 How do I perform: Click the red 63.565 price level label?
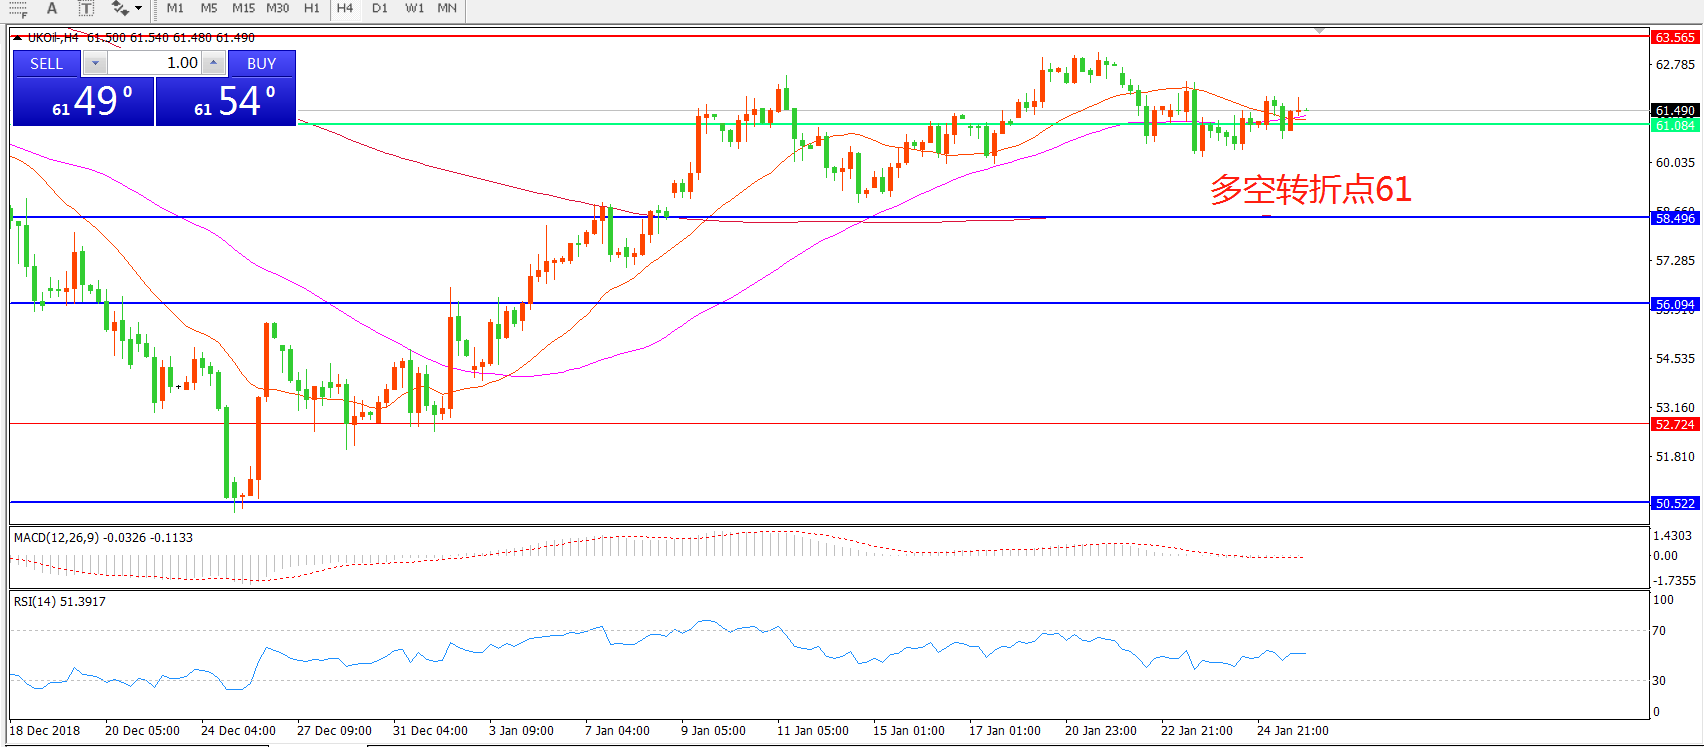coord(1674,37)
